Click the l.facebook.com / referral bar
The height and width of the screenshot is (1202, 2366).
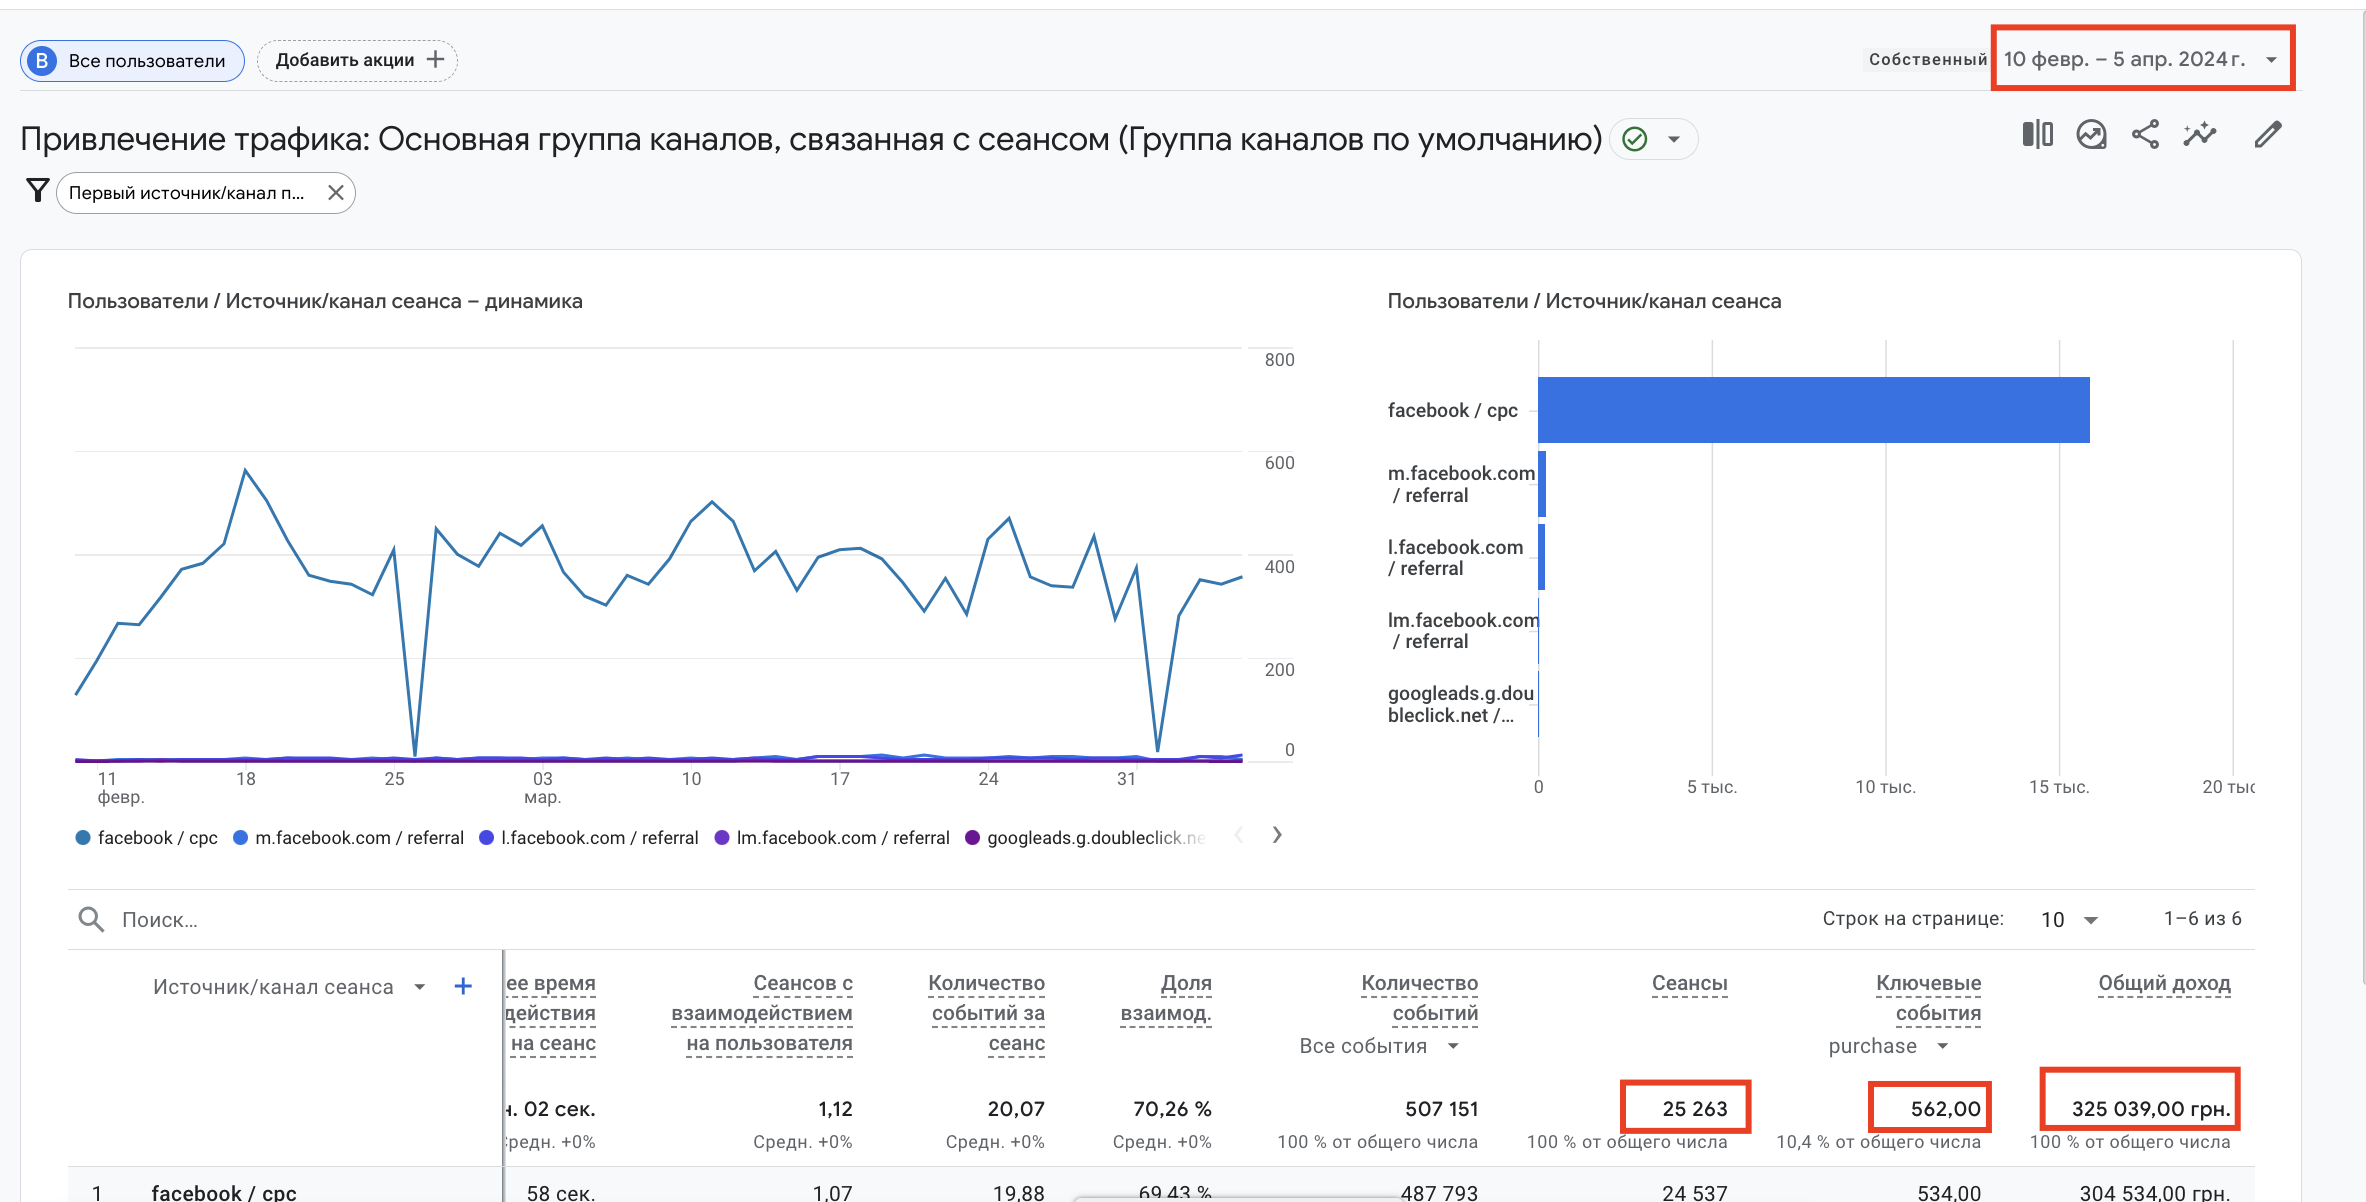pos(1542,557)
